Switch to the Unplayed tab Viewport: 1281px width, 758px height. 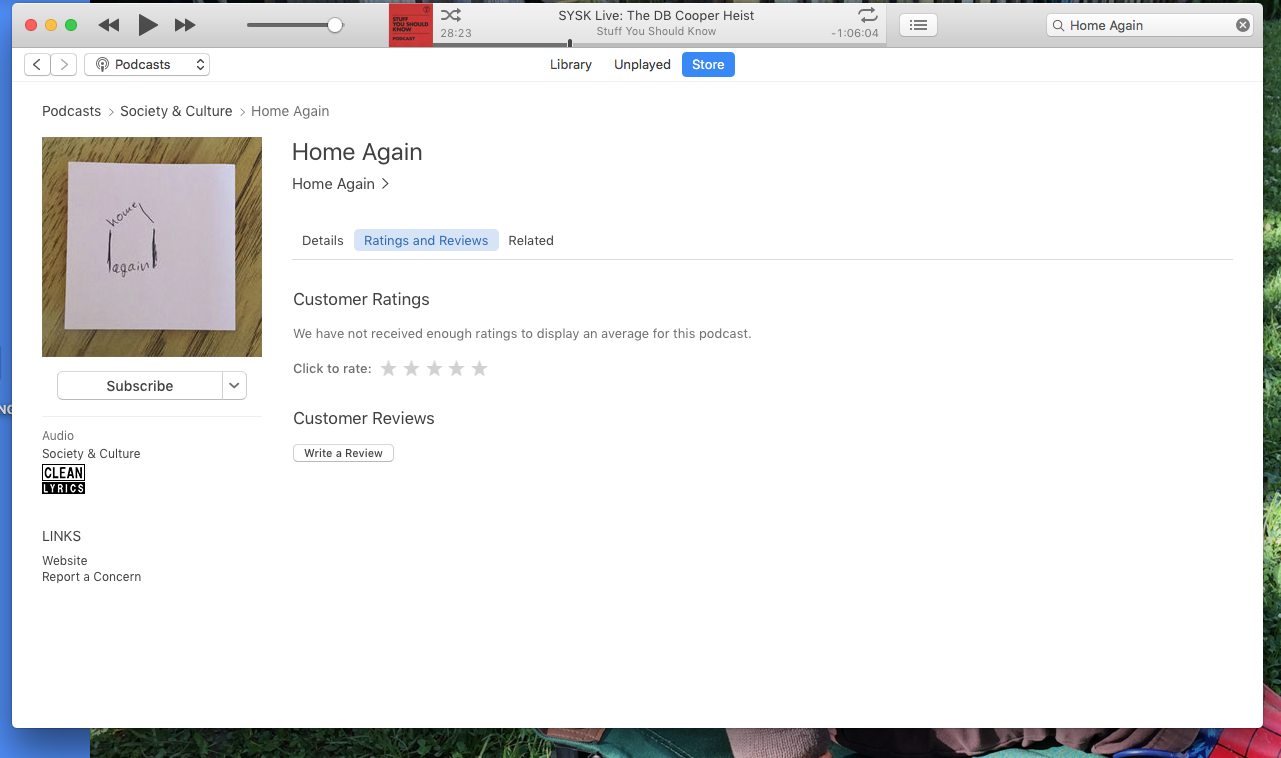coord(642,65)
